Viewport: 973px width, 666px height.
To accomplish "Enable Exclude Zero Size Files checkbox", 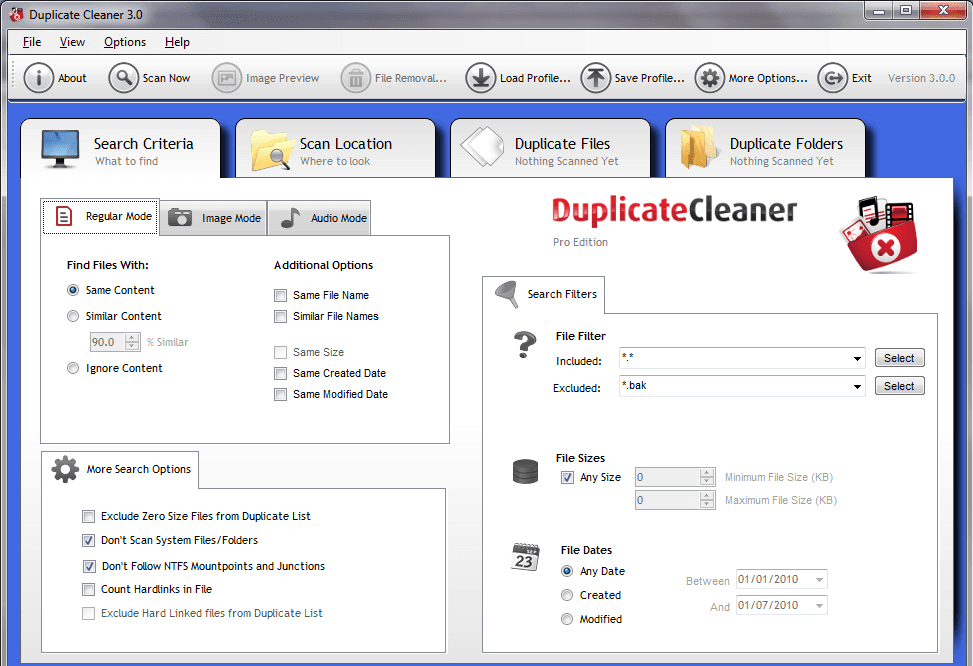I will (89, 516).
